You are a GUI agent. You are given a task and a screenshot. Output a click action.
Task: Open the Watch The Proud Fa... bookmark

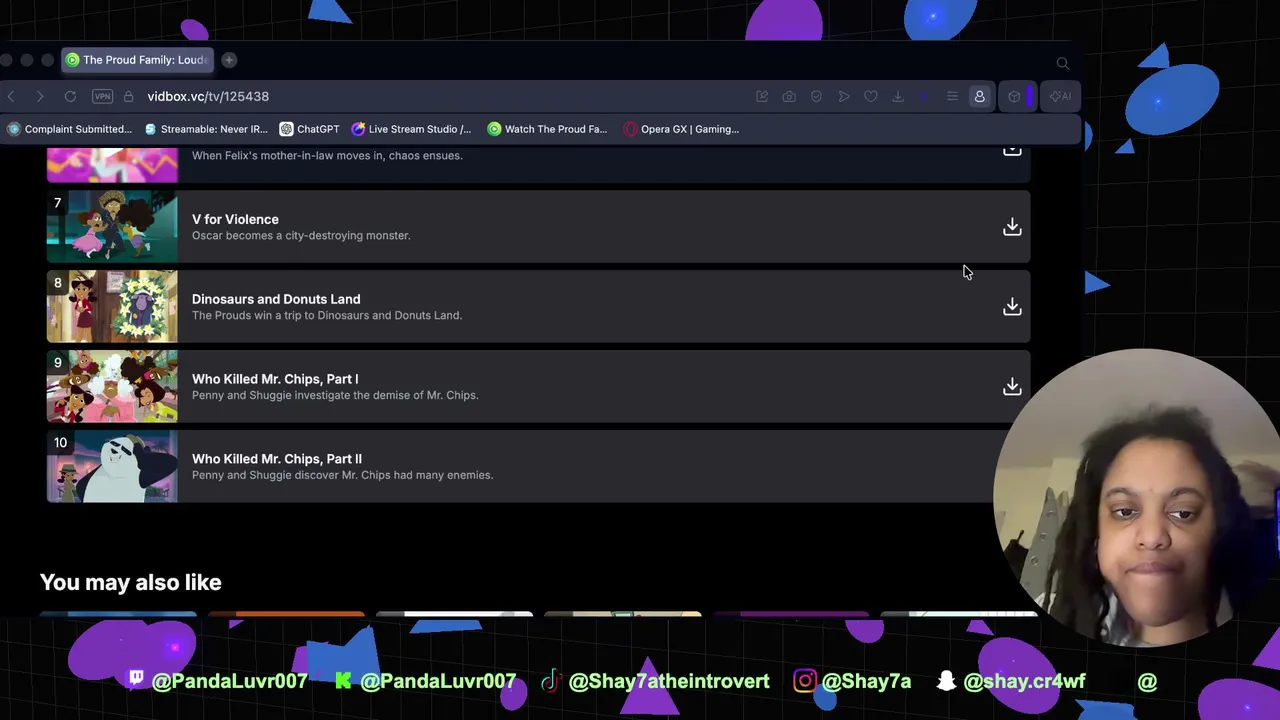tap(547, 129)
